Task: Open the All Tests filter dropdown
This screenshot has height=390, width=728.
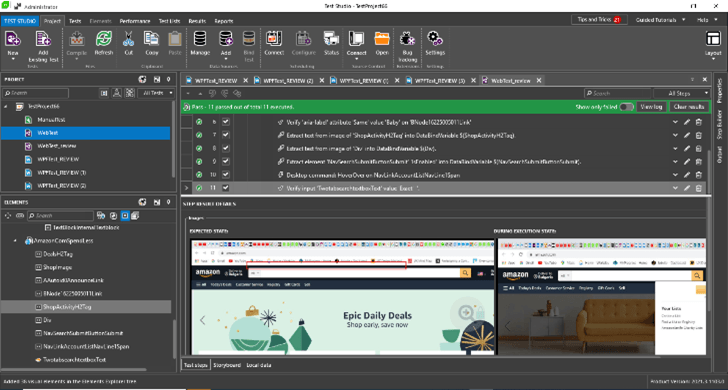Action: (x=156, y=93)
